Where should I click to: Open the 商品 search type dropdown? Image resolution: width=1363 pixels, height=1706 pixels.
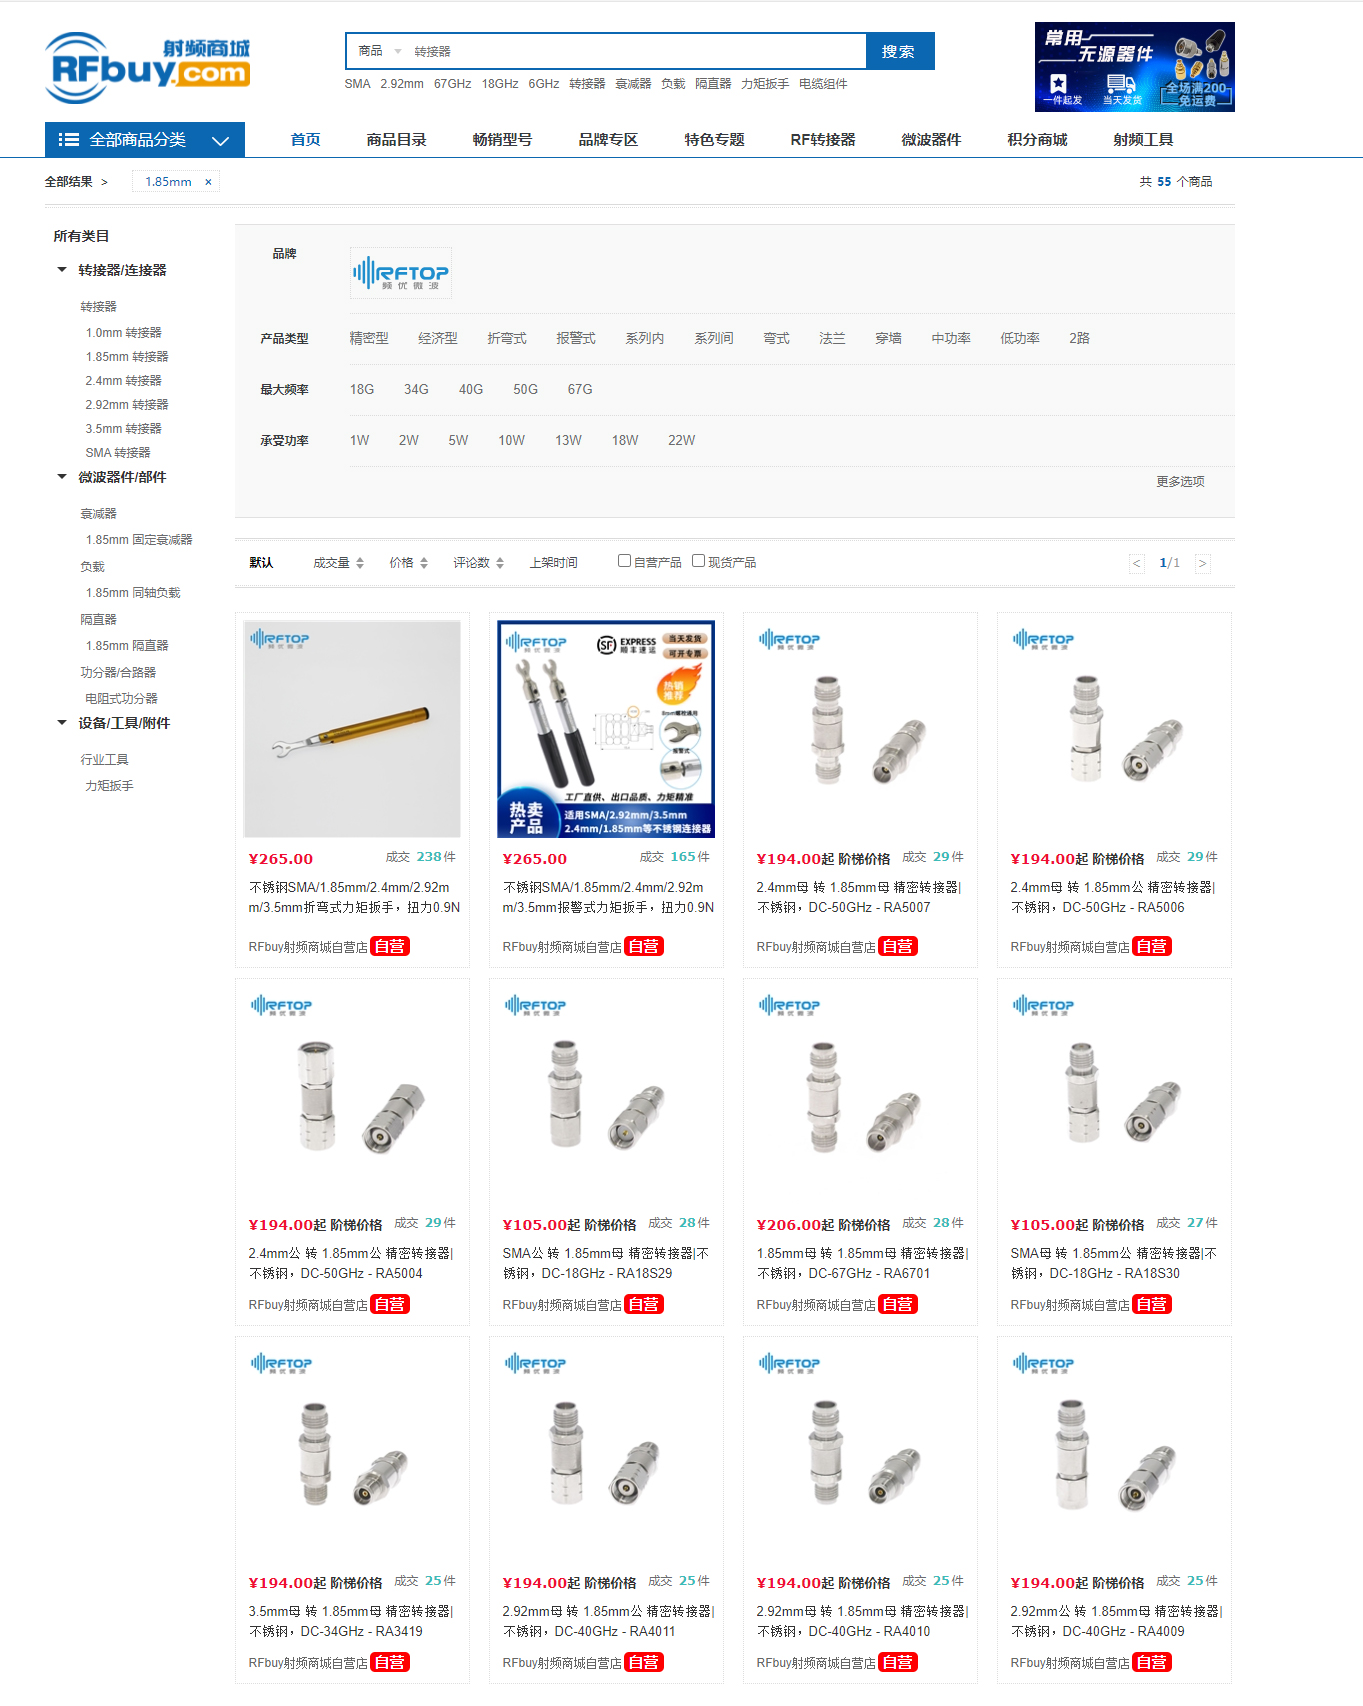pyautogui.click(x=380, y=51)
